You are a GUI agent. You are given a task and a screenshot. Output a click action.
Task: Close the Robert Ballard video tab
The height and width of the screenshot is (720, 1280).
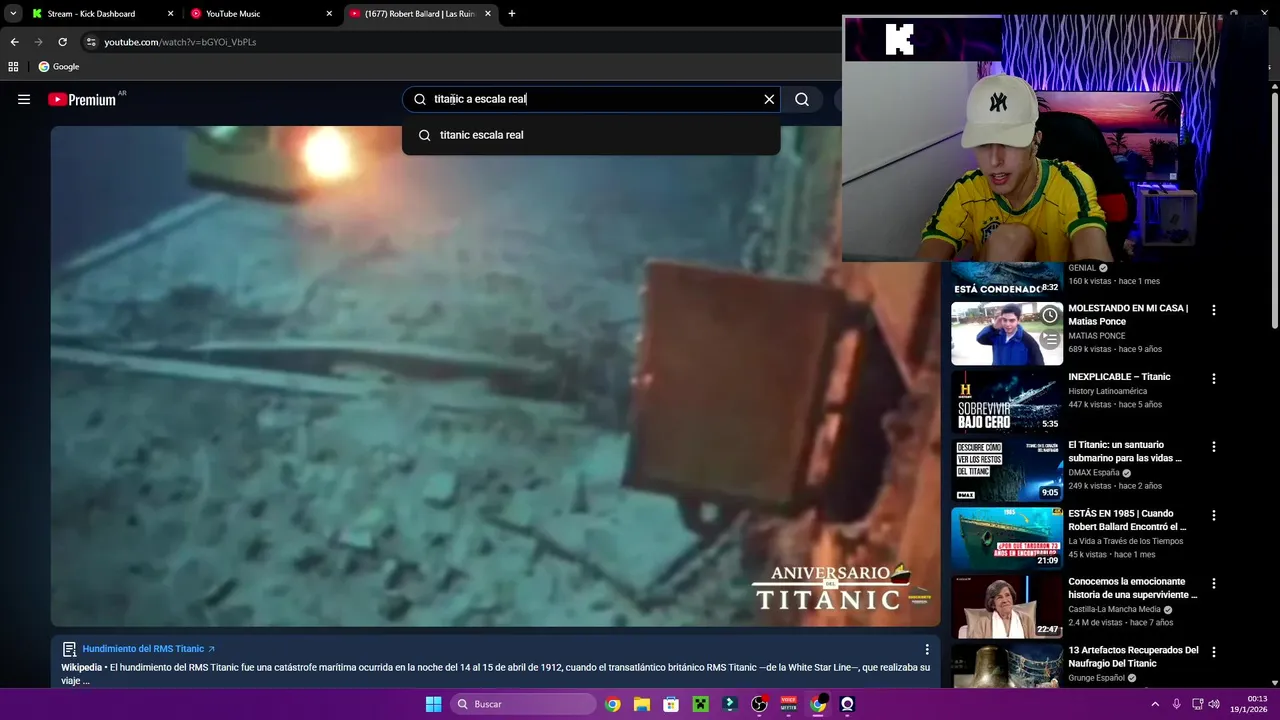[x=488, y=14]
